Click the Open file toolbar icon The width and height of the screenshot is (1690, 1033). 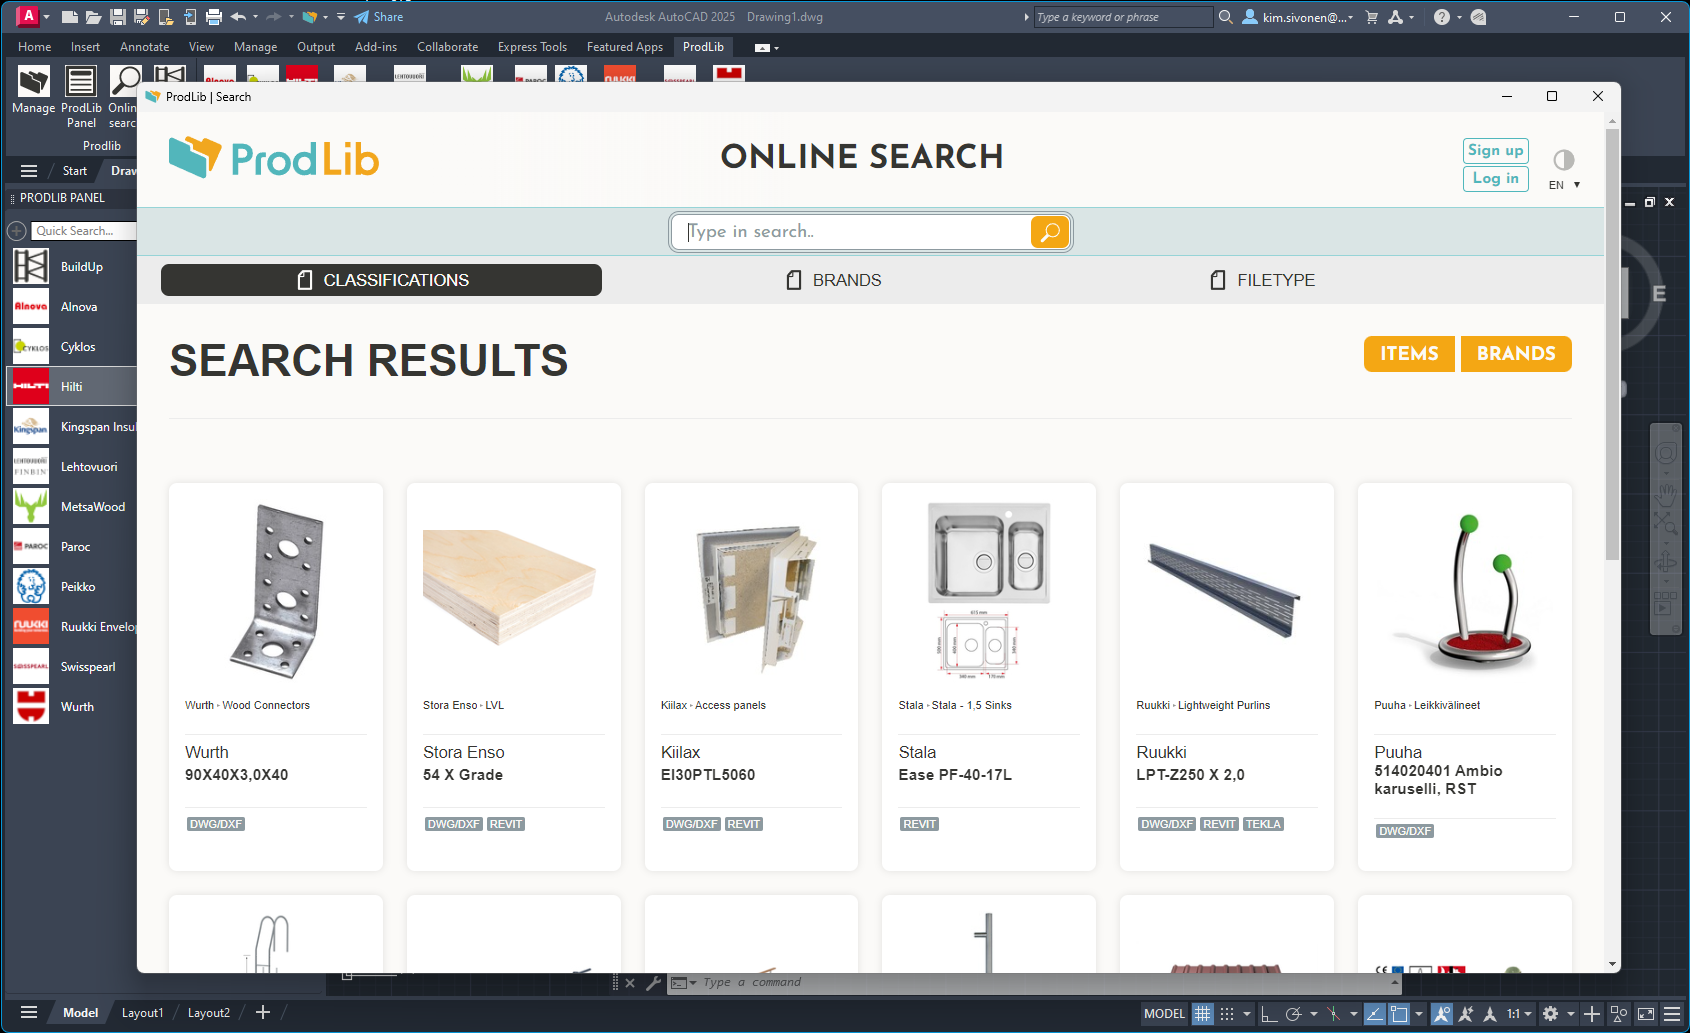pyautogui.click(x=93, y=17)
